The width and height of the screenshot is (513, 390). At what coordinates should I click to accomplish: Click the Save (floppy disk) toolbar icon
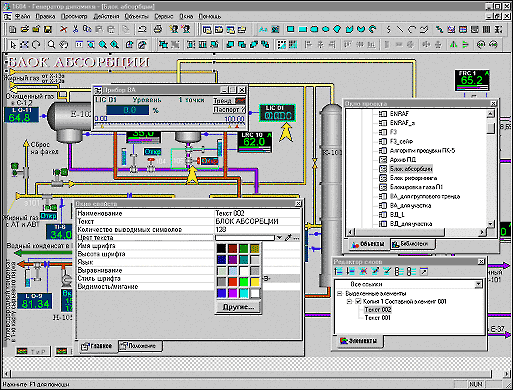click(x=48, y=29)
